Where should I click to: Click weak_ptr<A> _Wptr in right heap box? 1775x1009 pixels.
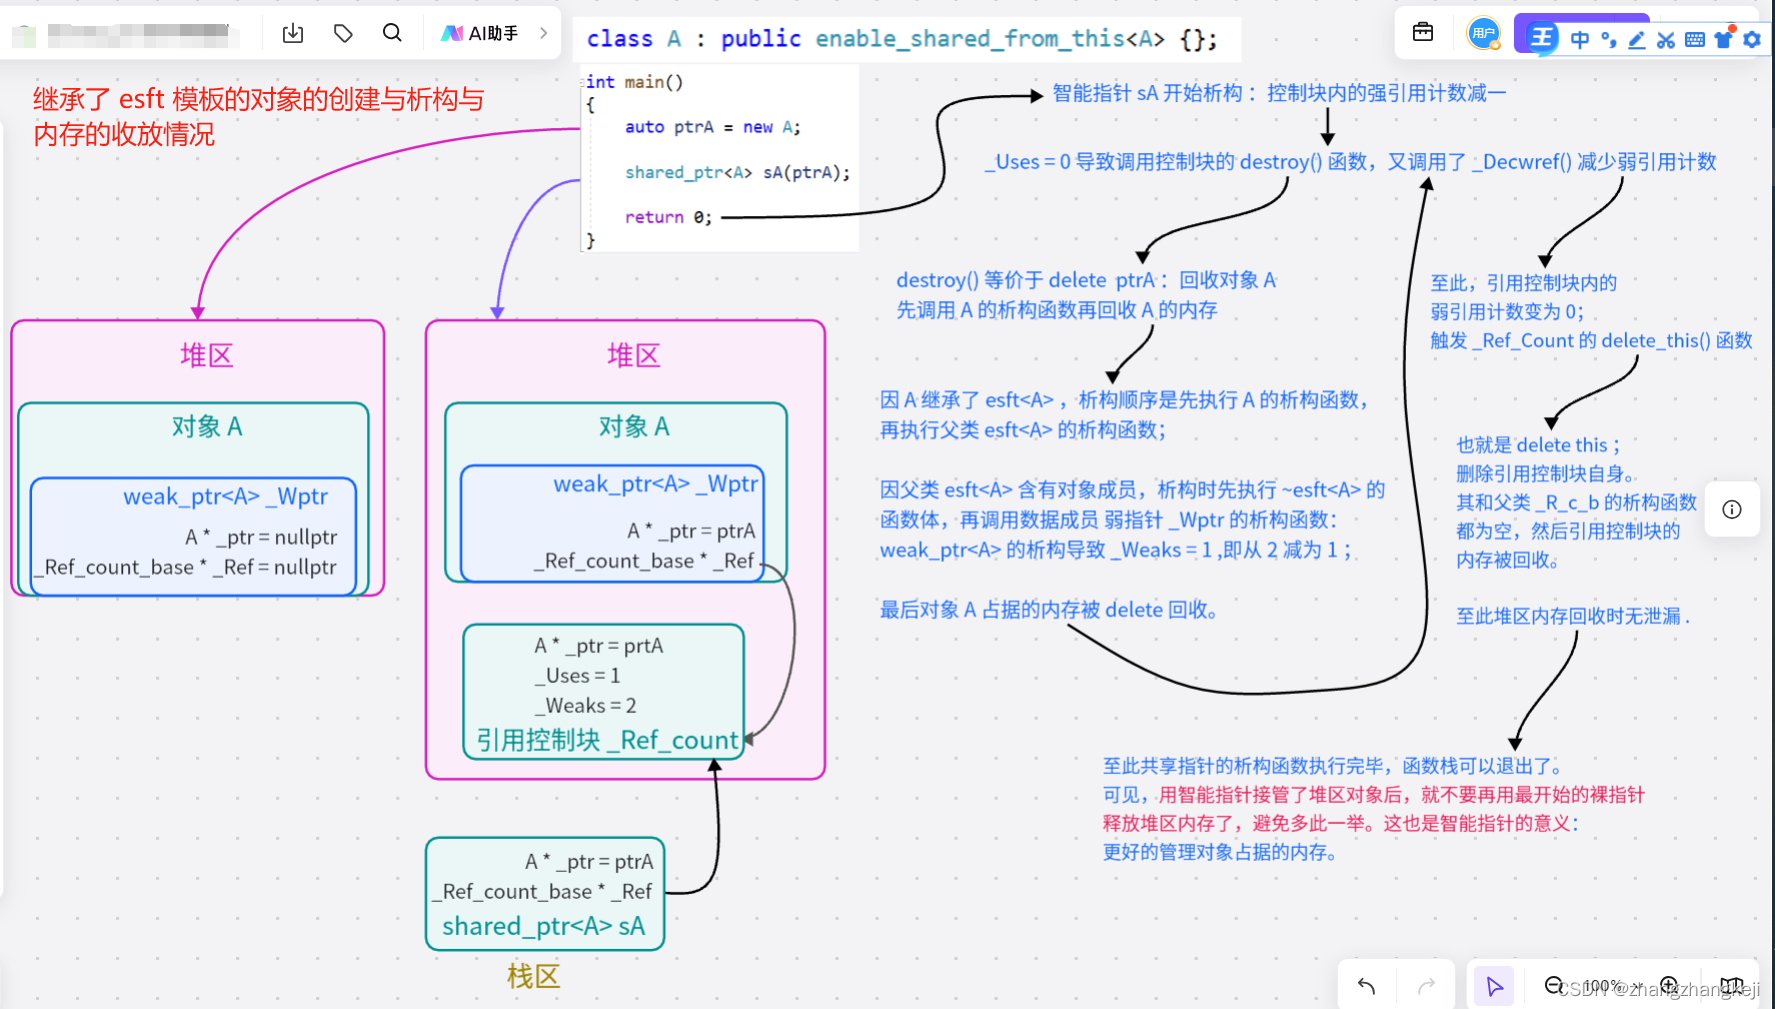(x=656, y=484)
